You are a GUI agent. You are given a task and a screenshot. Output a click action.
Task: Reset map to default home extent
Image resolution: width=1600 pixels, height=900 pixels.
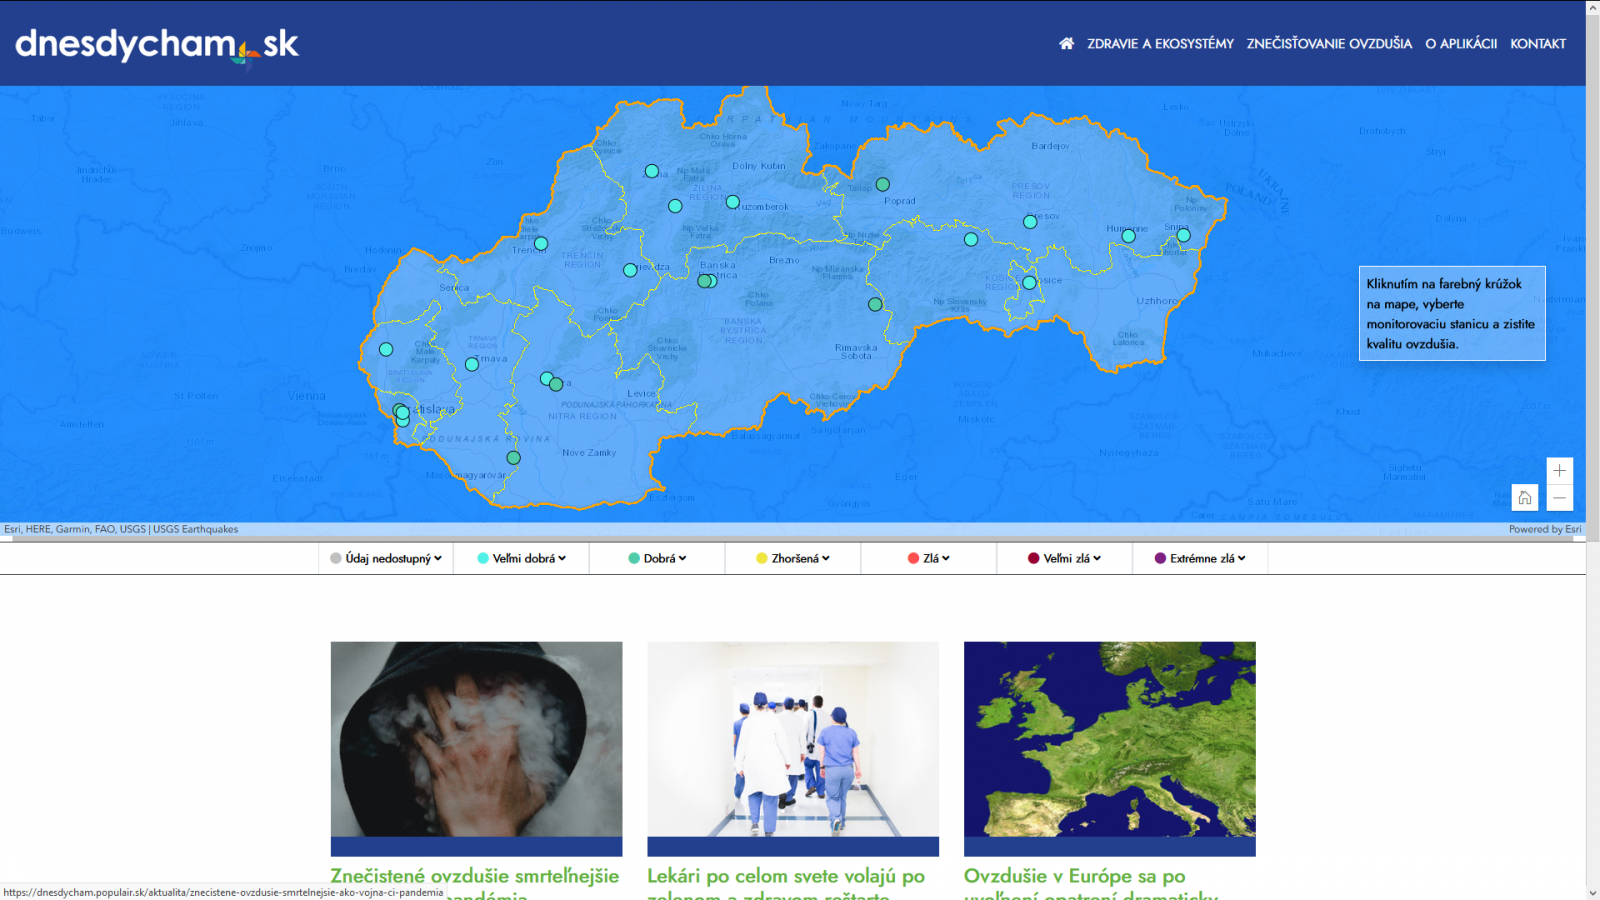pos(1524,498)
